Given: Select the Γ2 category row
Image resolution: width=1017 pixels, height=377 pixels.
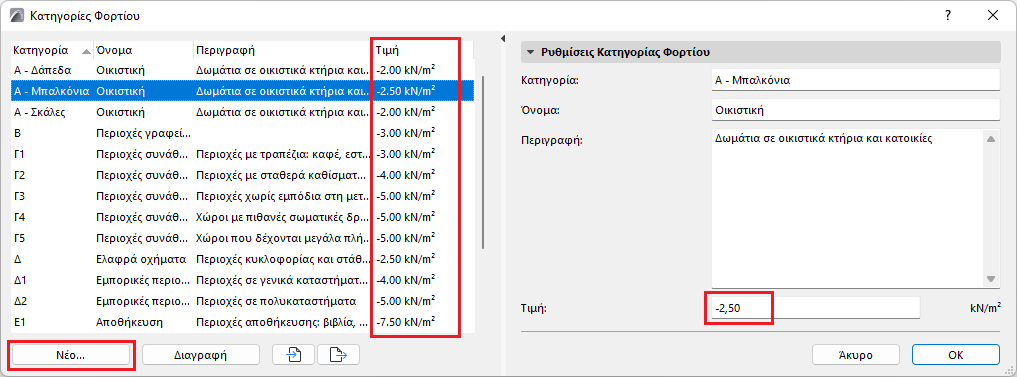Looking at the screenshot, I should [243, 175].
